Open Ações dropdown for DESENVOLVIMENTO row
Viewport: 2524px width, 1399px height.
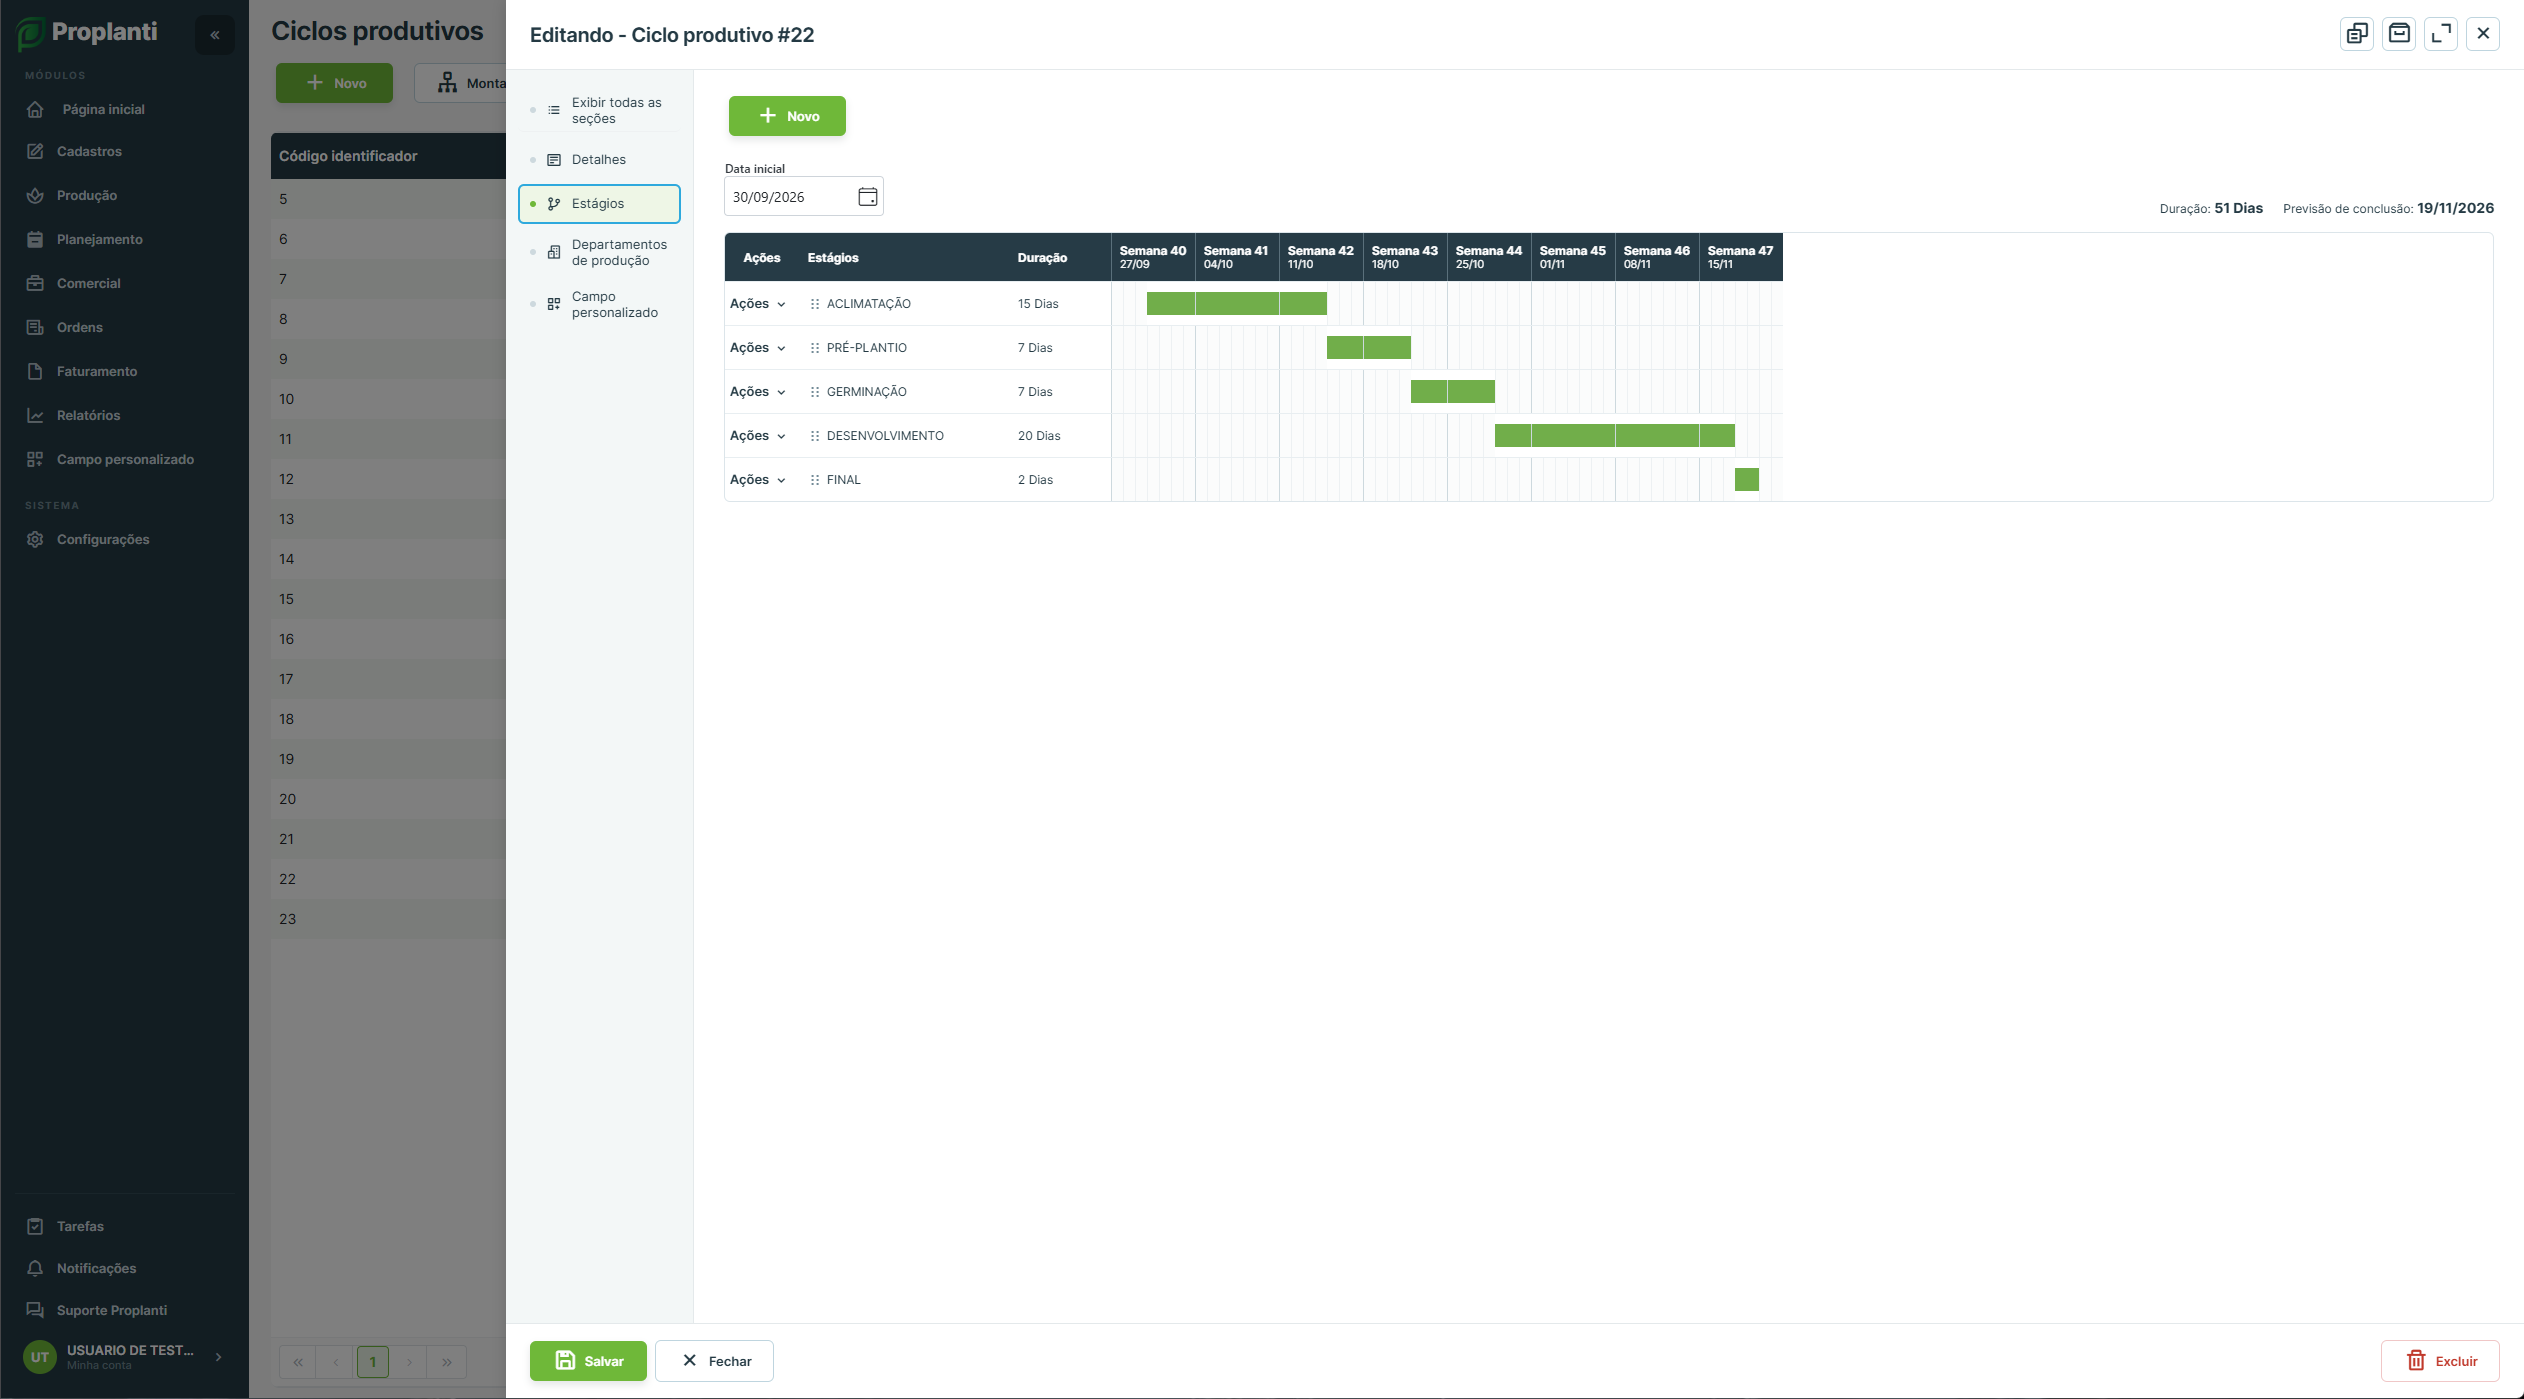coord(757,436)
